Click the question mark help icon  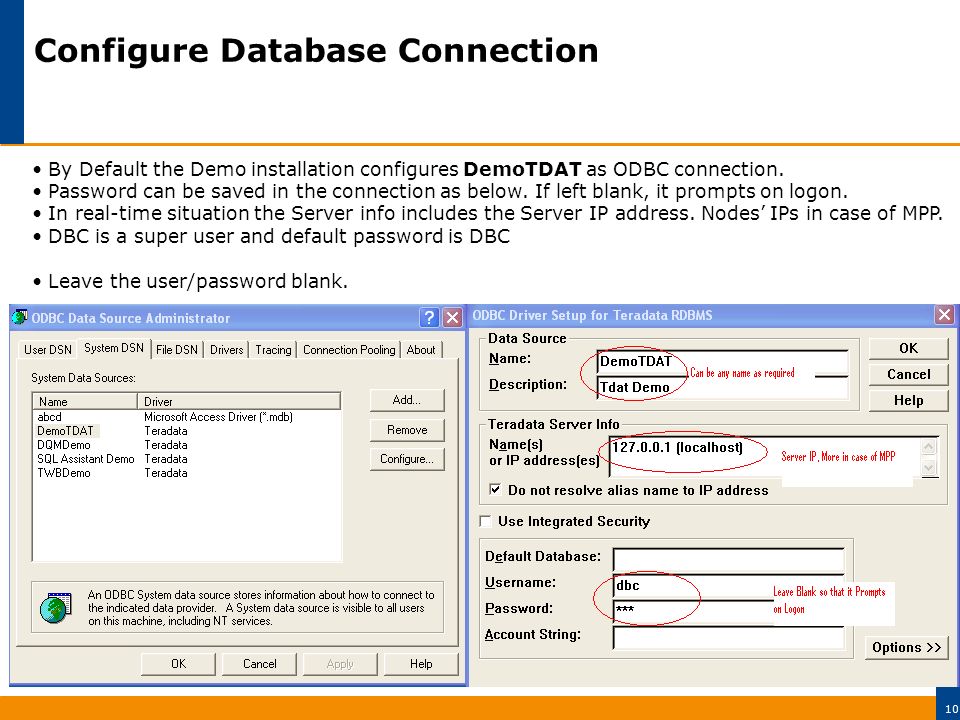(x=429, y=317)
